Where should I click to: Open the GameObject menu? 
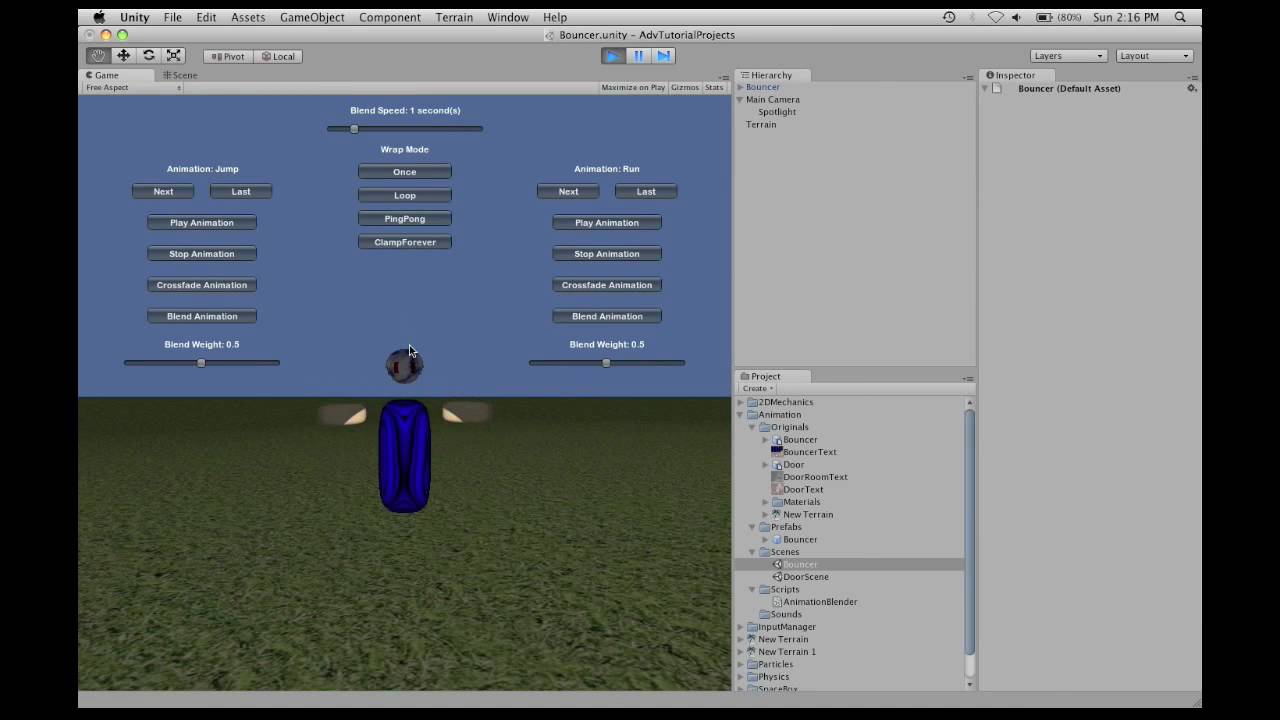pyautogui.click(x=312, y=17)
